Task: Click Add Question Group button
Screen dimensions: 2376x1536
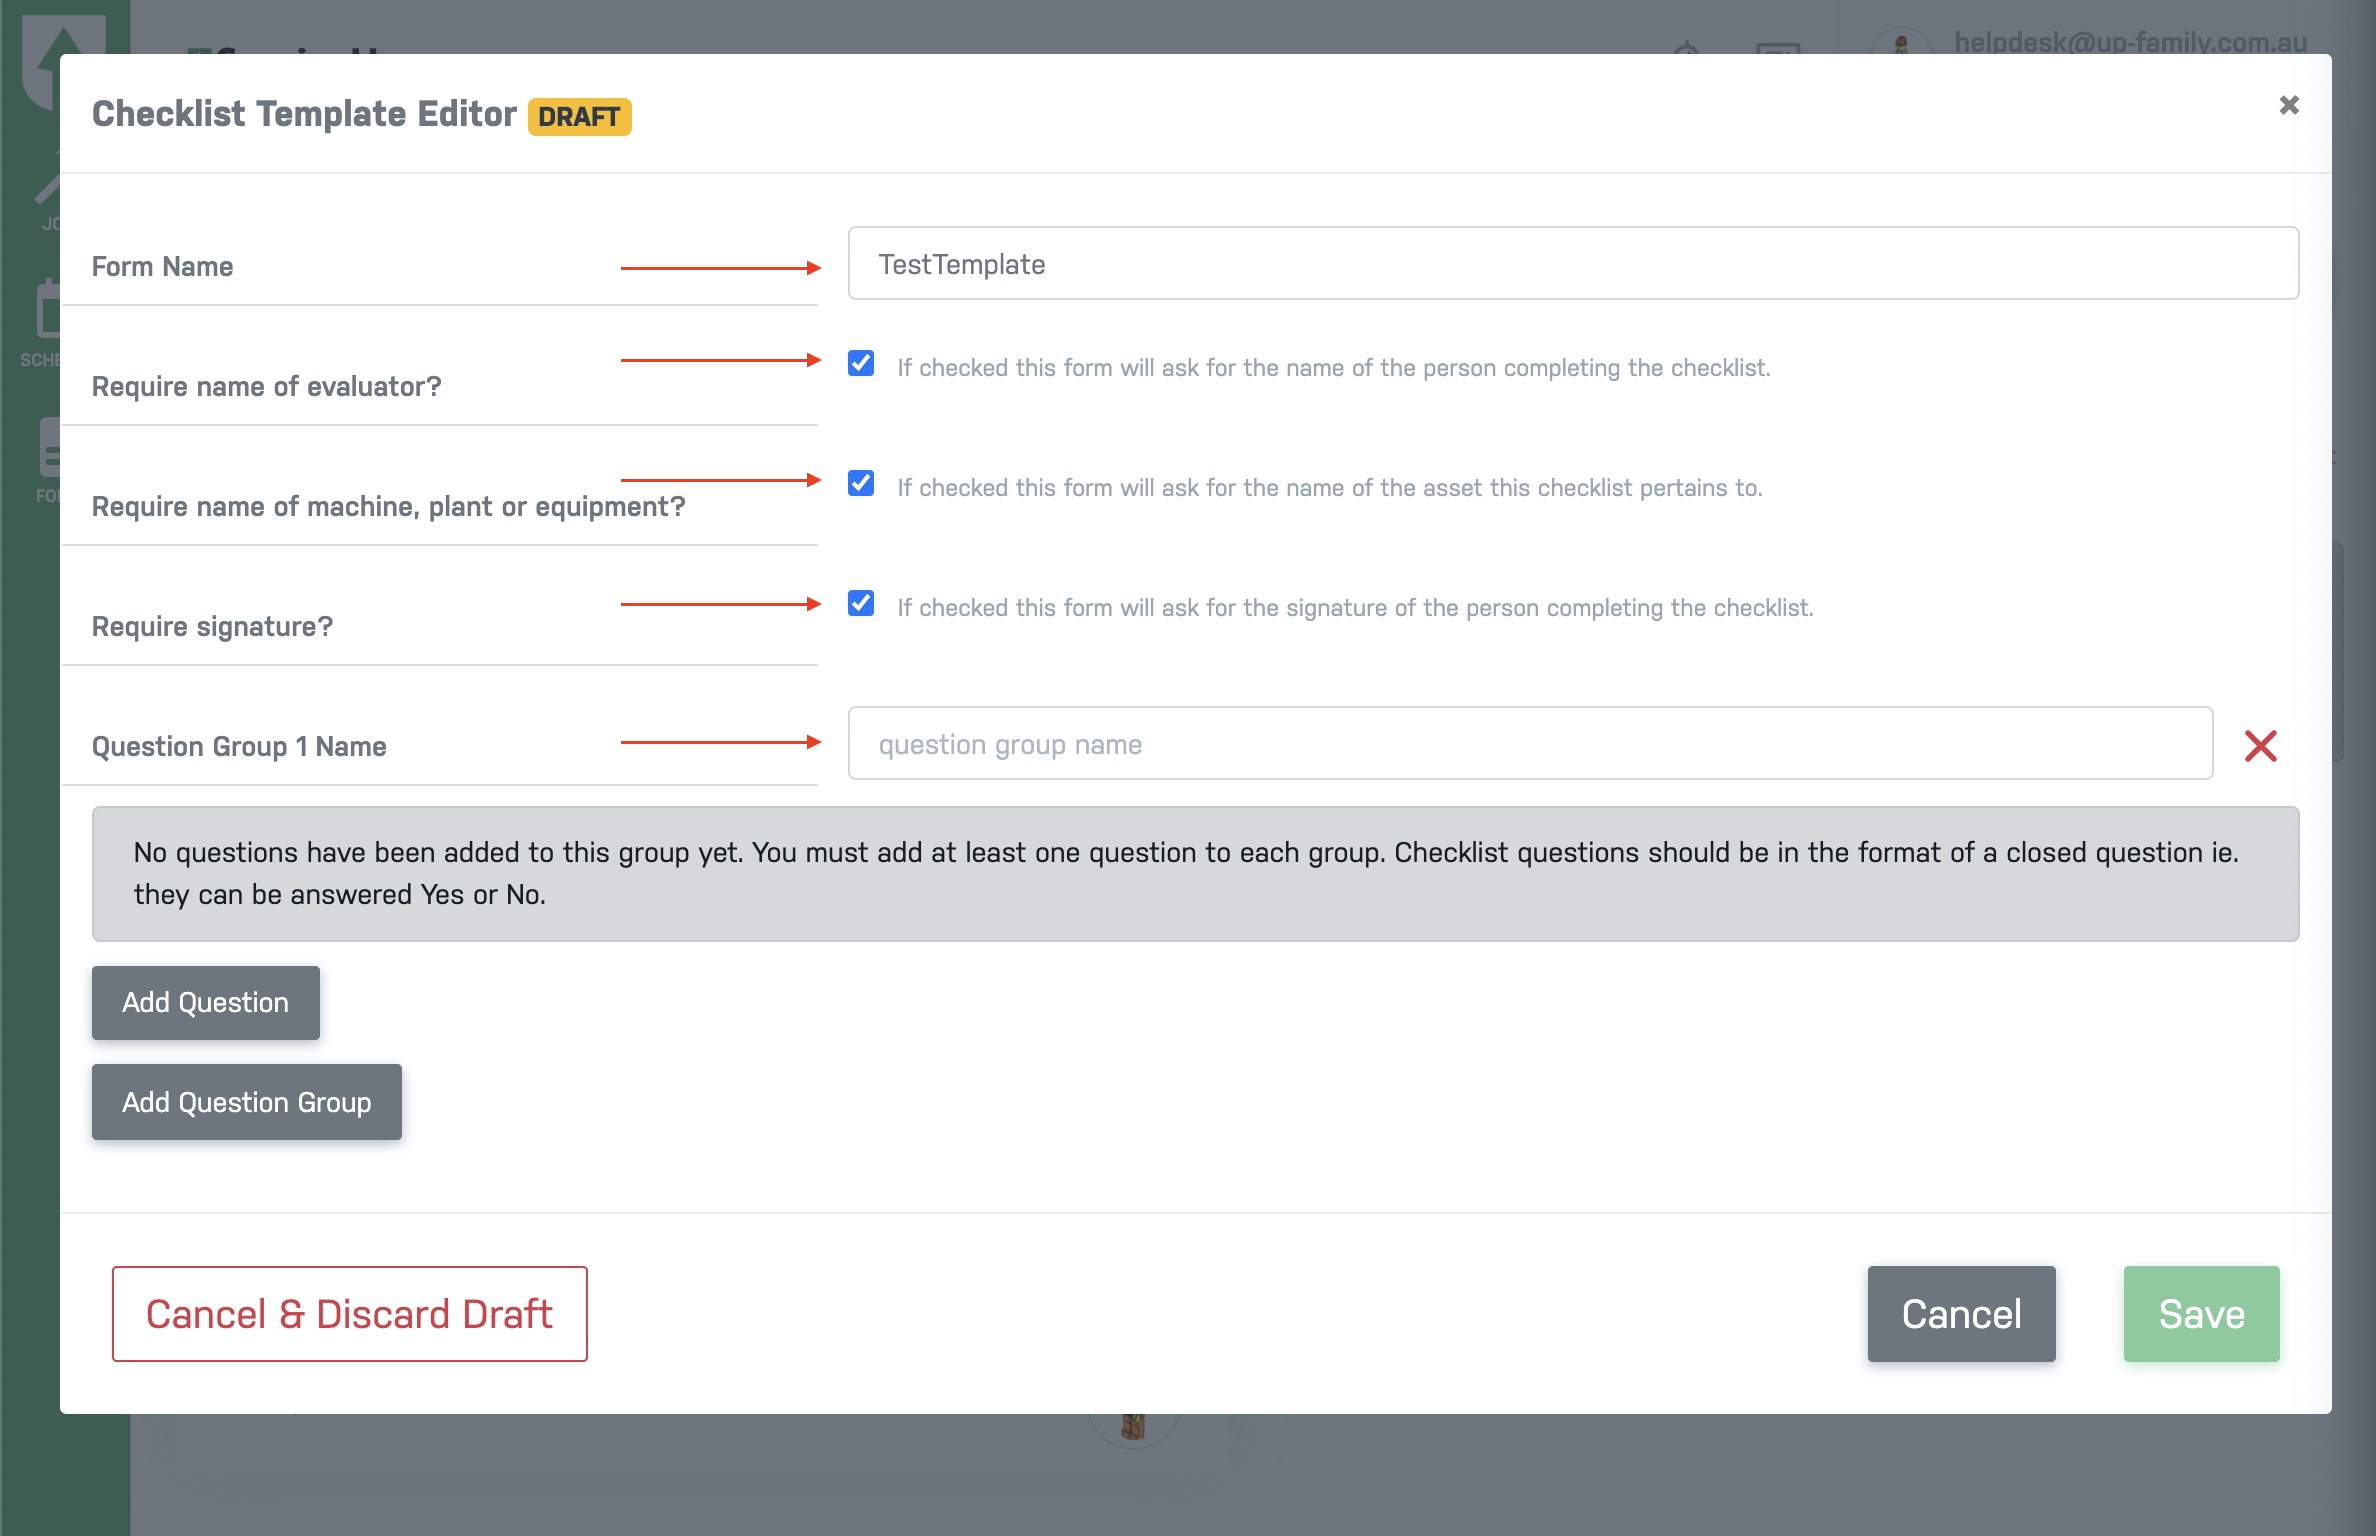Action: (x=246, y=1102)
